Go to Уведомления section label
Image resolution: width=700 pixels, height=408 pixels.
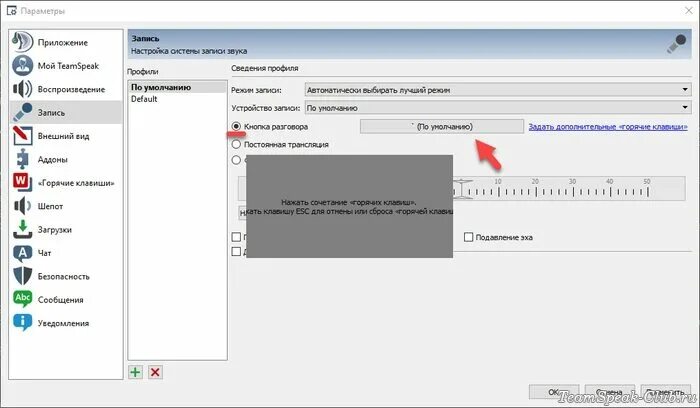[x=63, y=323]
